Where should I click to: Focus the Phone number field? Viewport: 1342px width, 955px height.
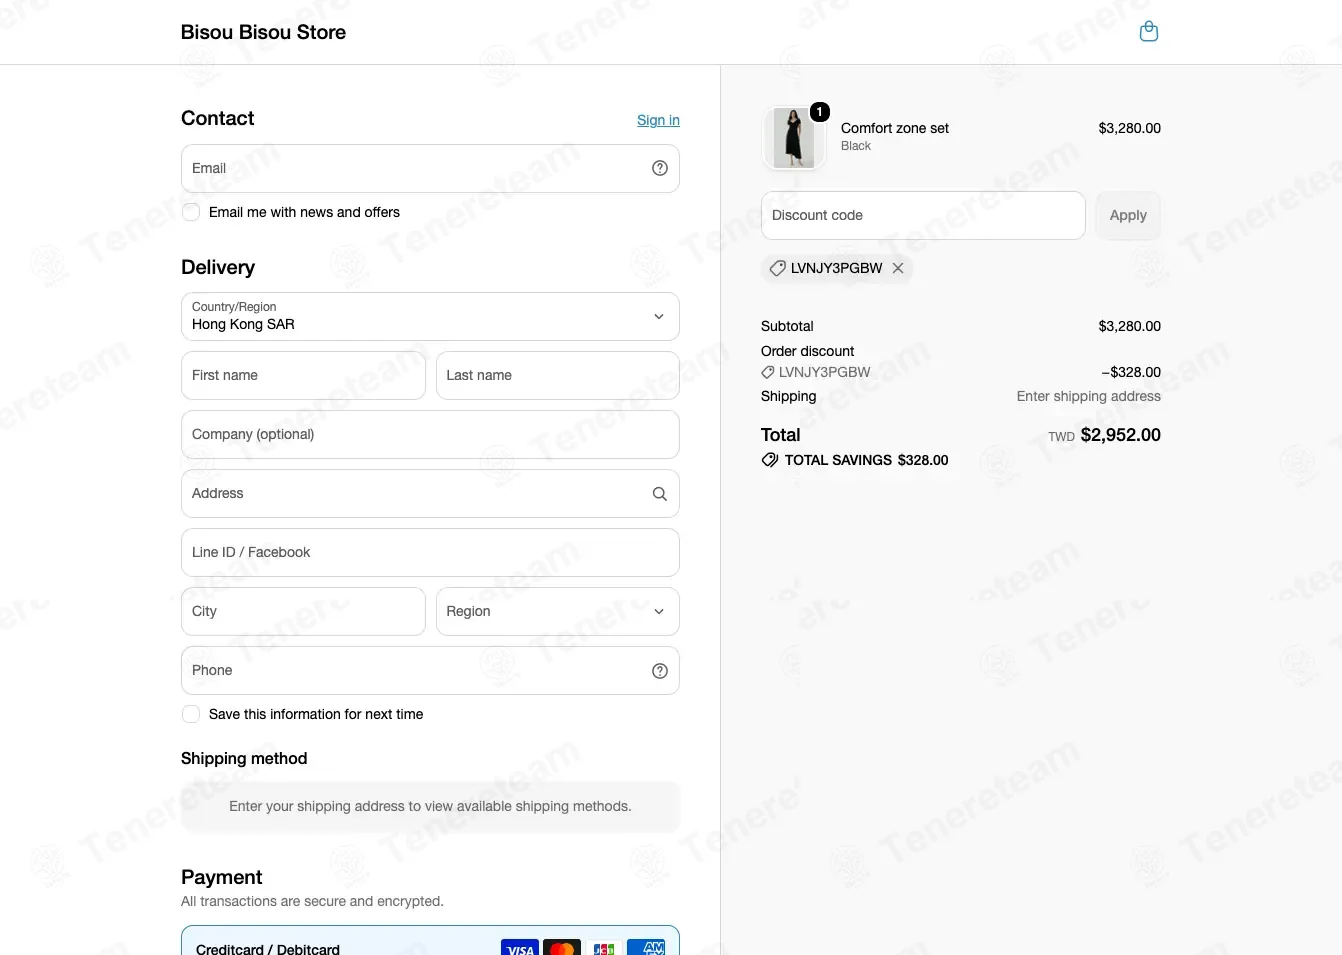pyautogui.click(x=430, y=671)
